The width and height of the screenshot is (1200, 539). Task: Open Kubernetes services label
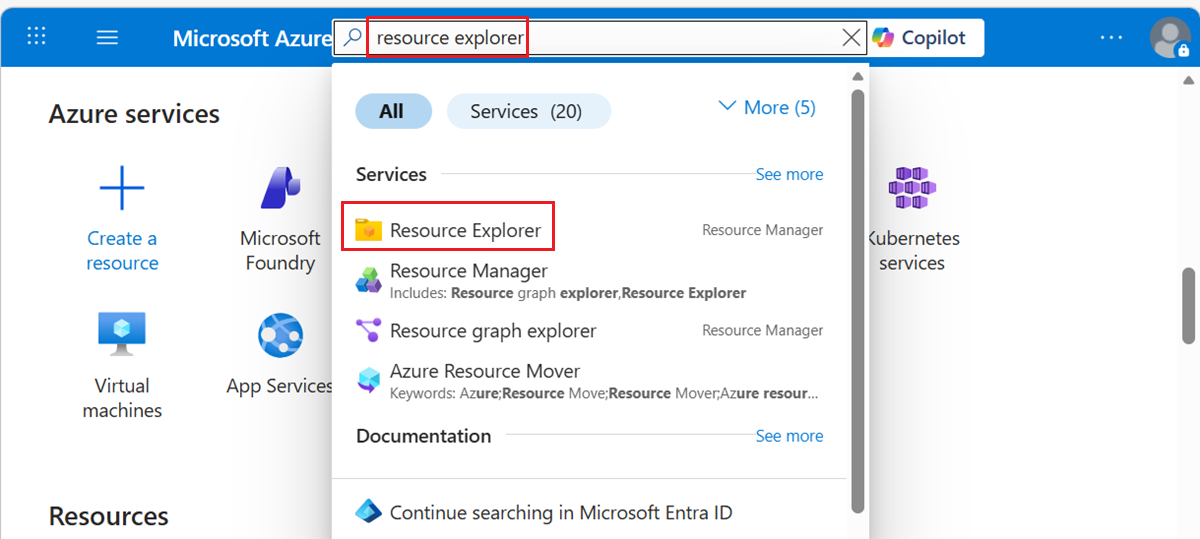[911, 250]
